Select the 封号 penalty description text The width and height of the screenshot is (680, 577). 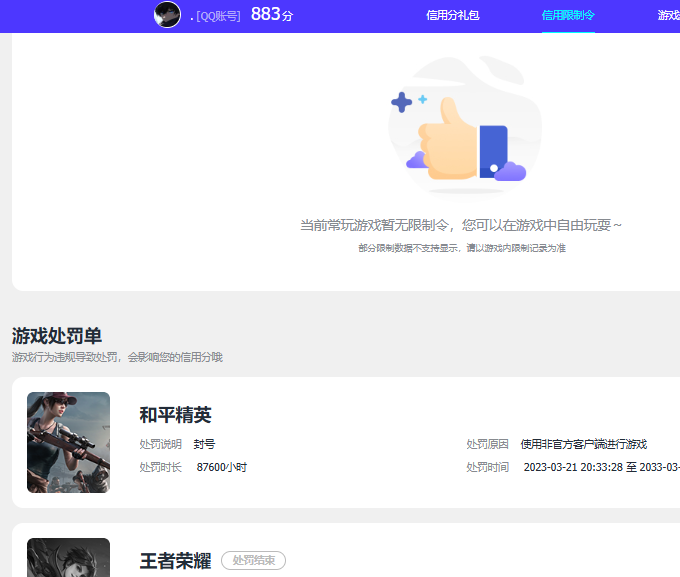[204, 444]
